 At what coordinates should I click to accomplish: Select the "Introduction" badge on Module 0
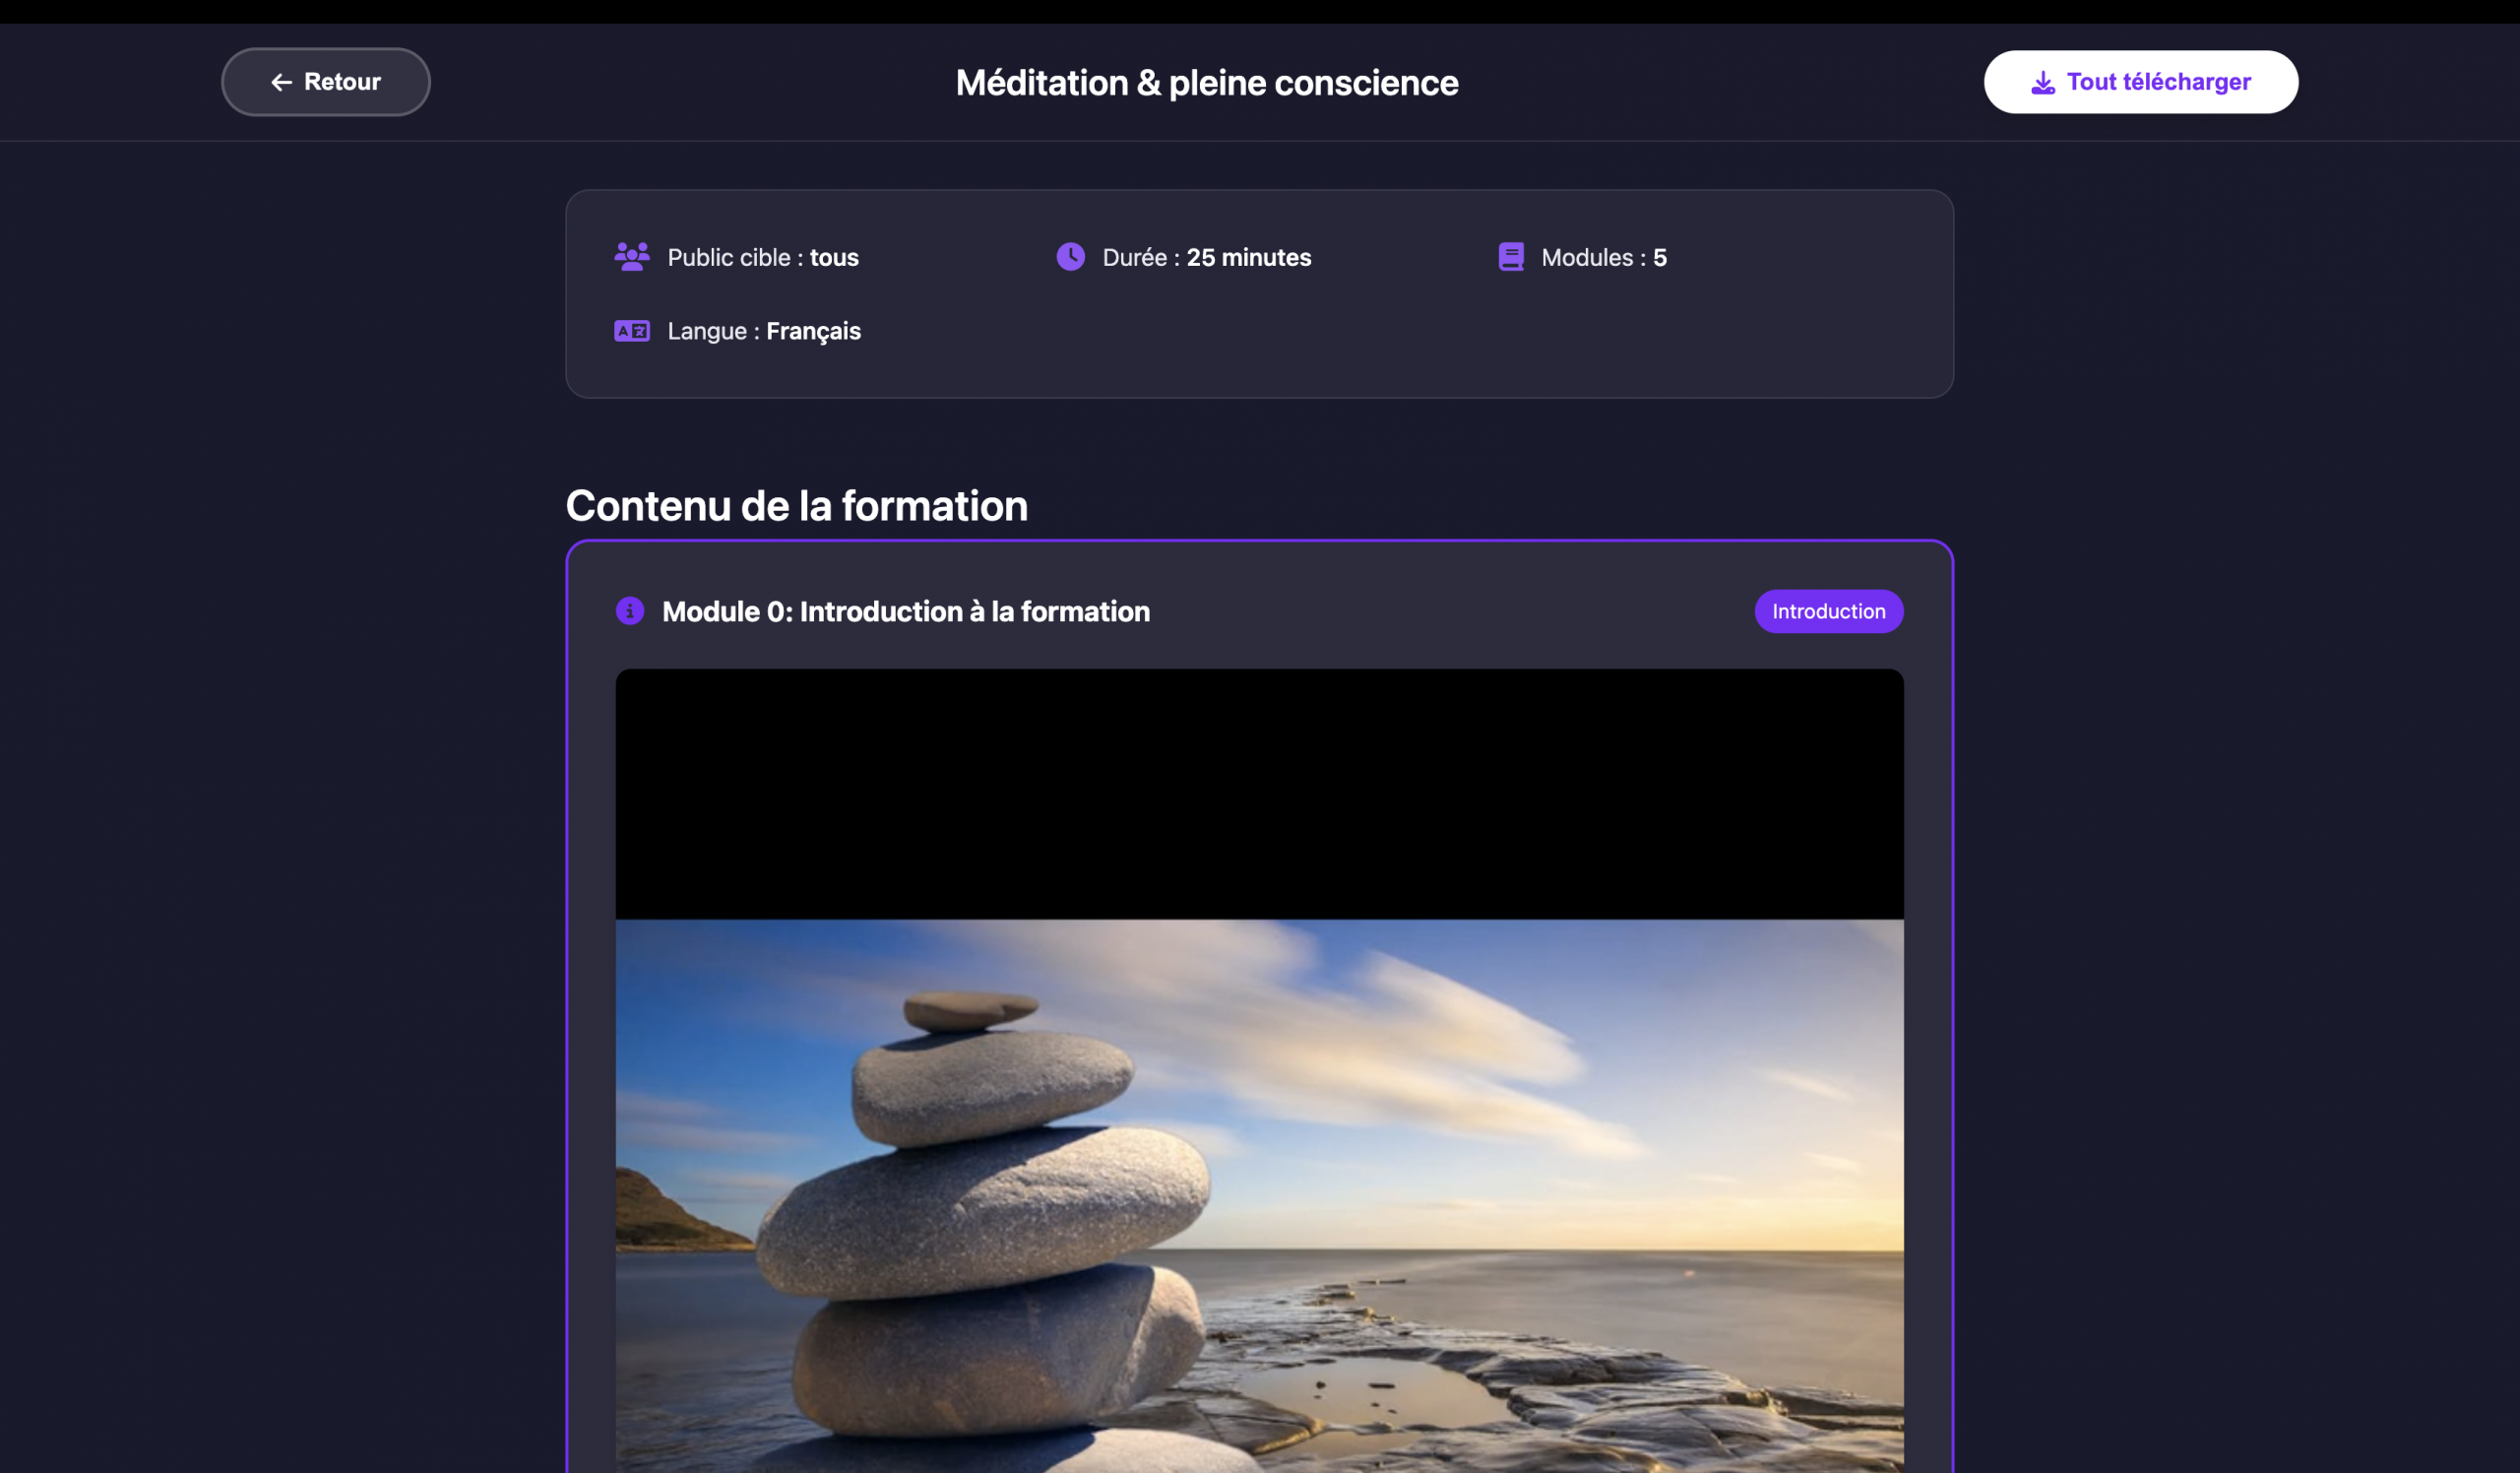click(x=1828, y=611)
